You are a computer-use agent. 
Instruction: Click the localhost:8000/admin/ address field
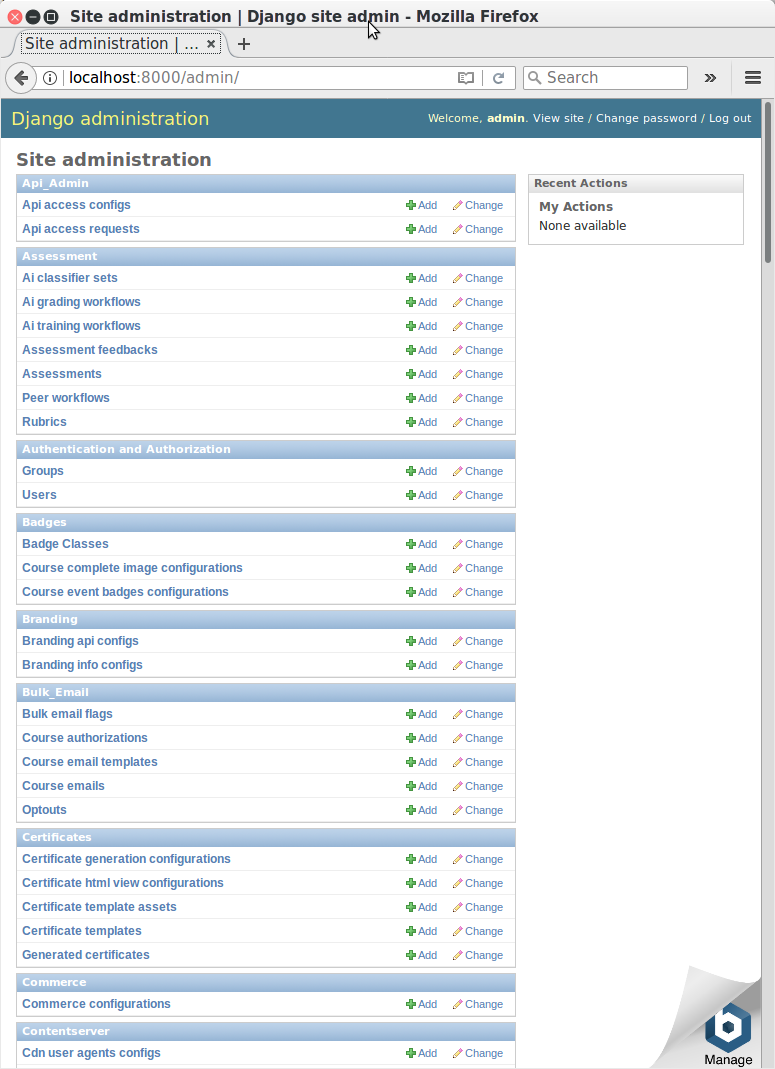[259, 78]
